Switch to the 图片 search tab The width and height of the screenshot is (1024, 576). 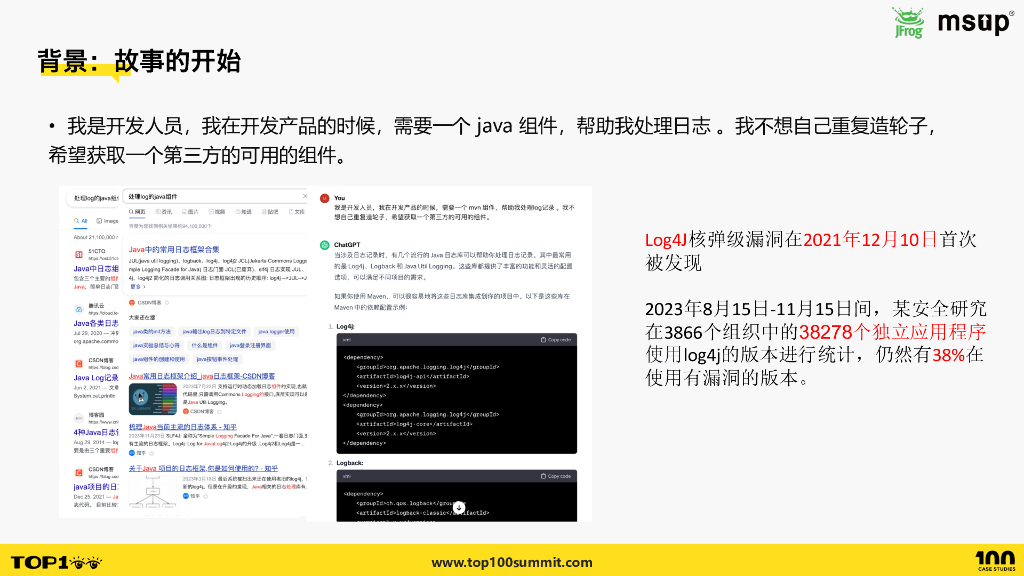191,212
